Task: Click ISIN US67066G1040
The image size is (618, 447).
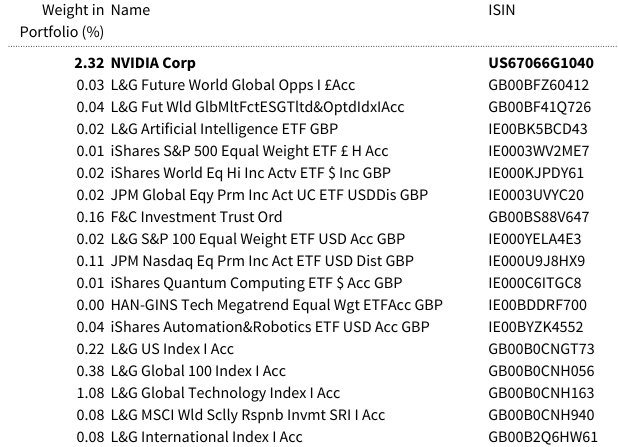Action: coord(541,63)
